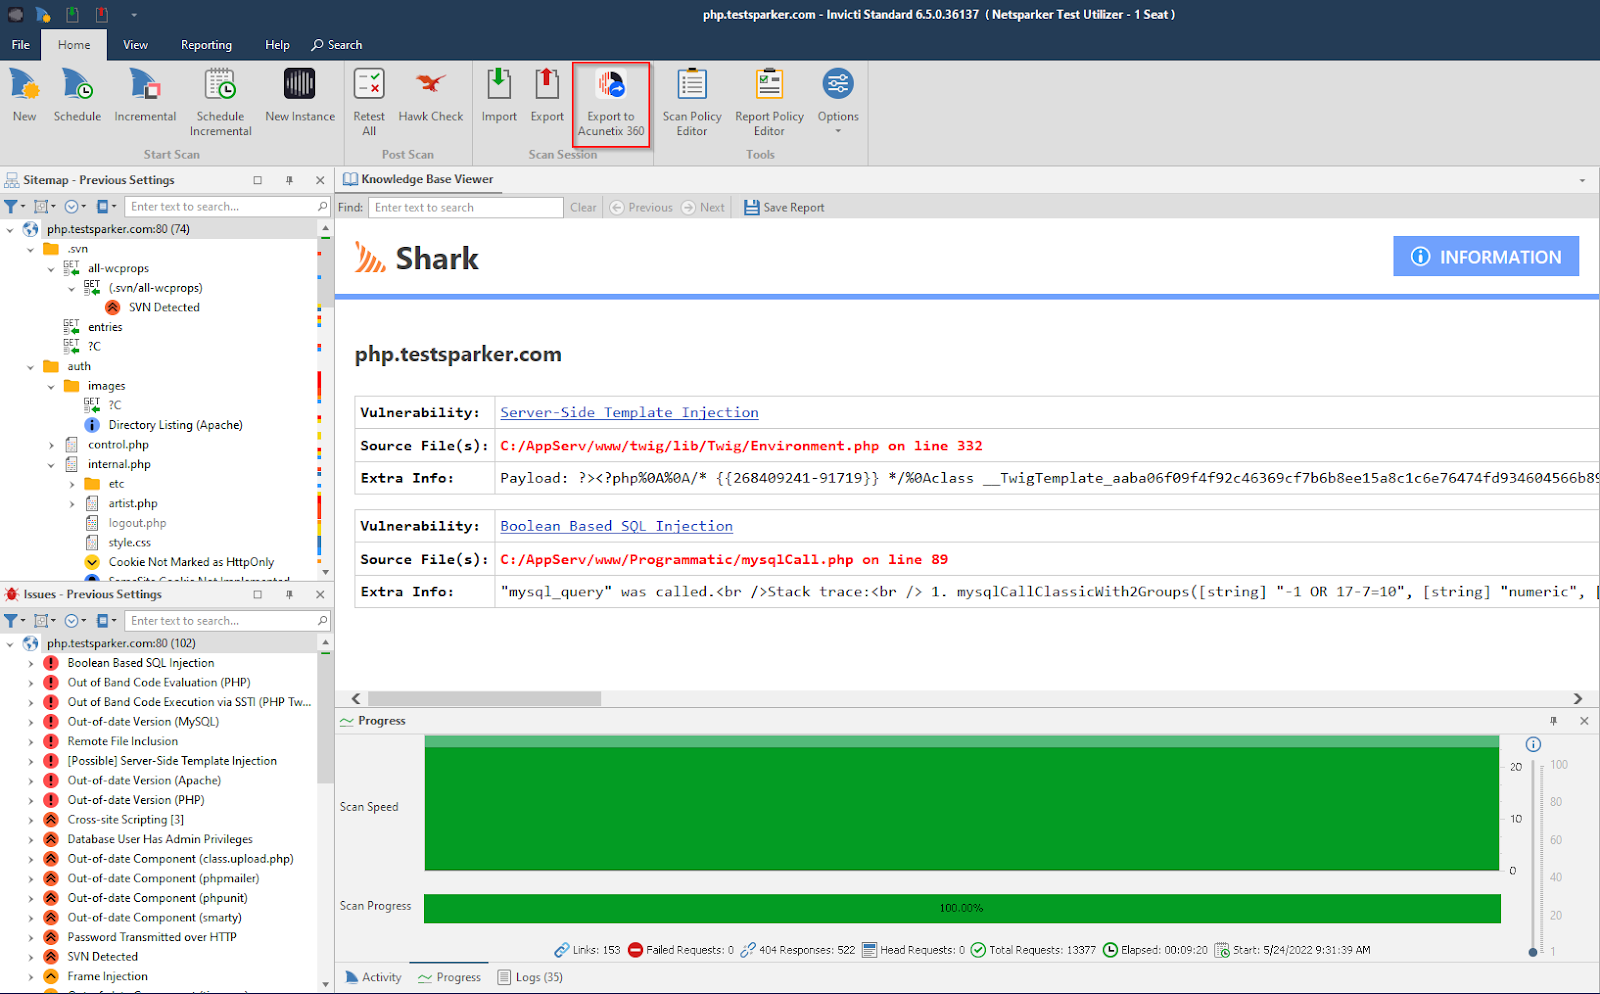Click the Save Report button
Viewport: 1600px width, 994px height.
[x=785, y=207]
